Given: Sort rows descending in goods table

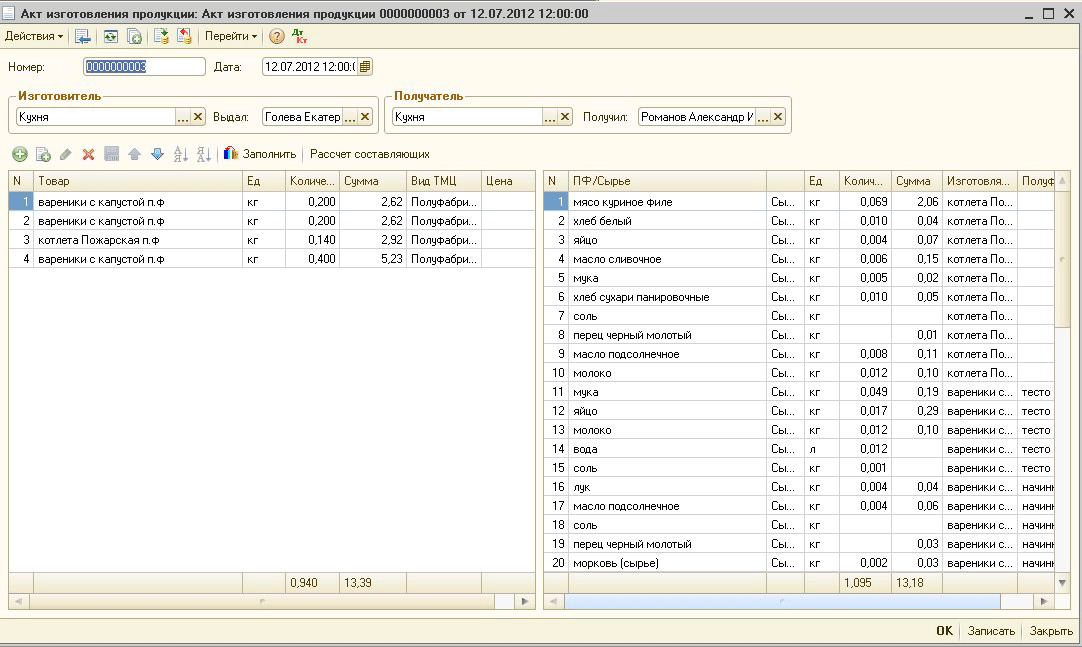Looking at the screenshot, I should (204, 154).
